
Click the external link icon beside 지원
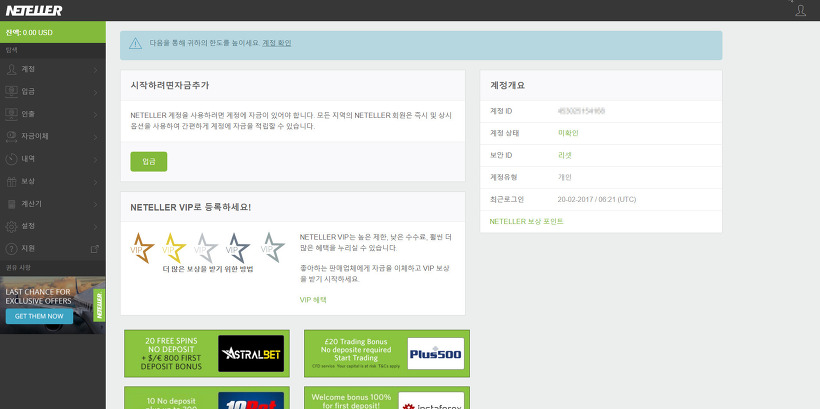pos(95,249)
